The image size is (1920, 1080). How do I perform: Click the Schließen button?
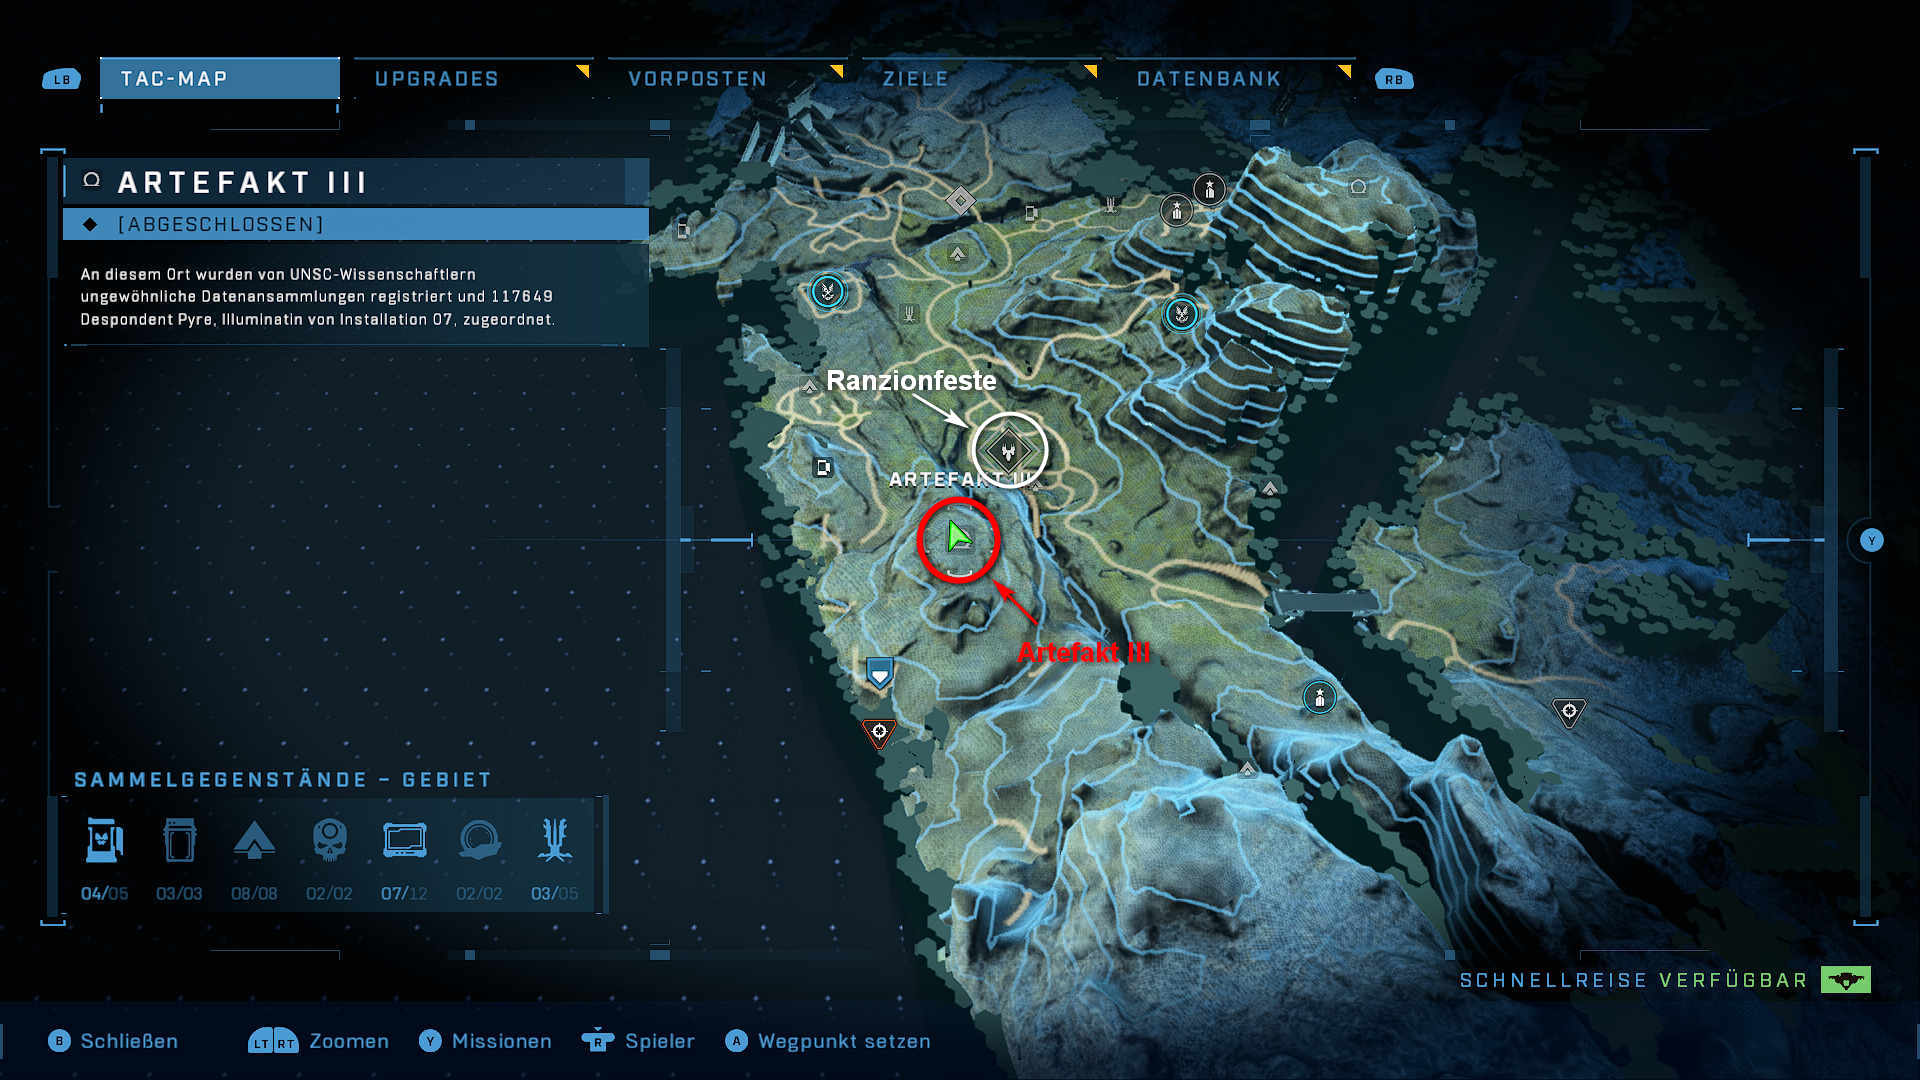point(113,1041)
